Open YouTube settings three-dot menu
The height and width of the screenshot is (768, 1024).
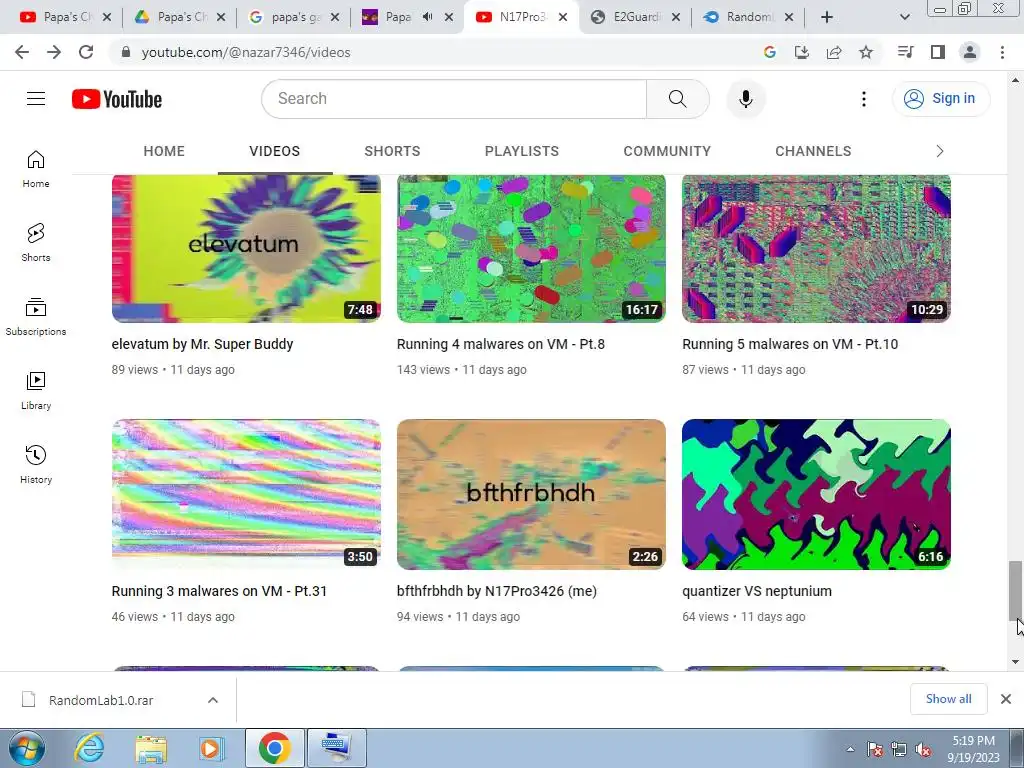coord(863,99)
